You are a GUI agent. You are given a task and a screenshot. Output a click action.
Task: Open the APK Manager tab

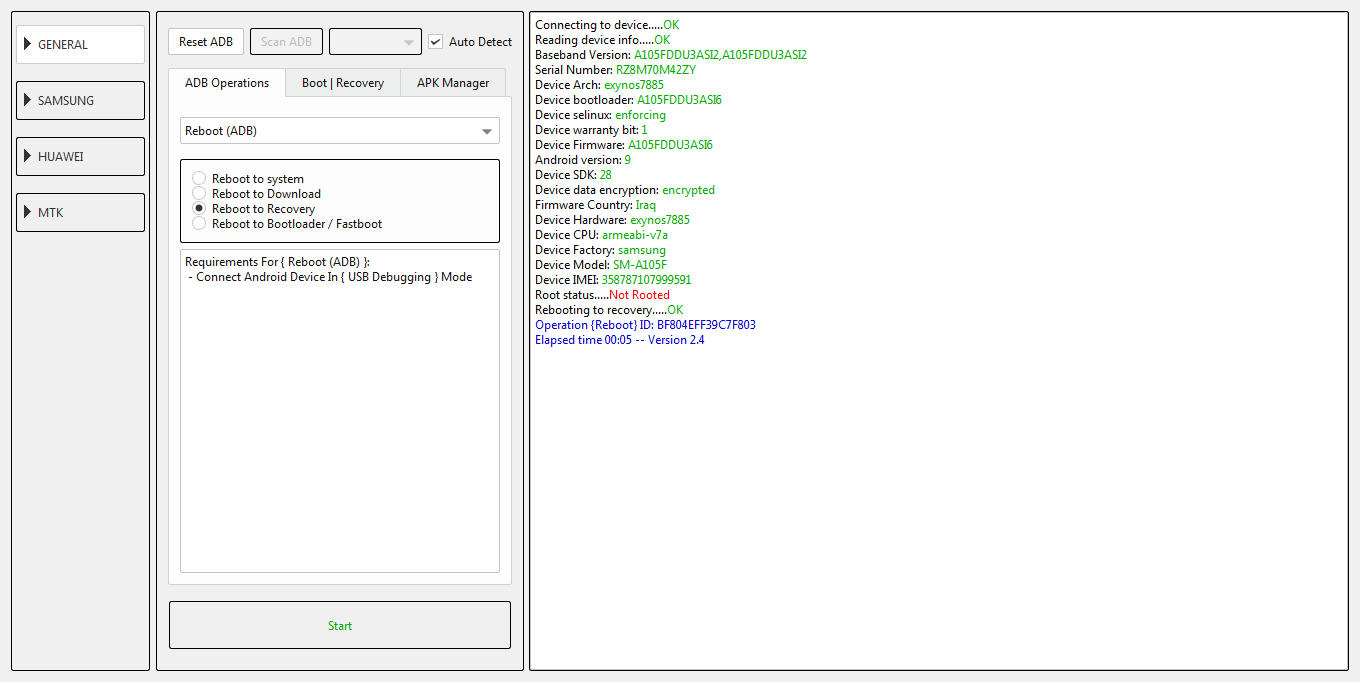[x=453, y=83]
